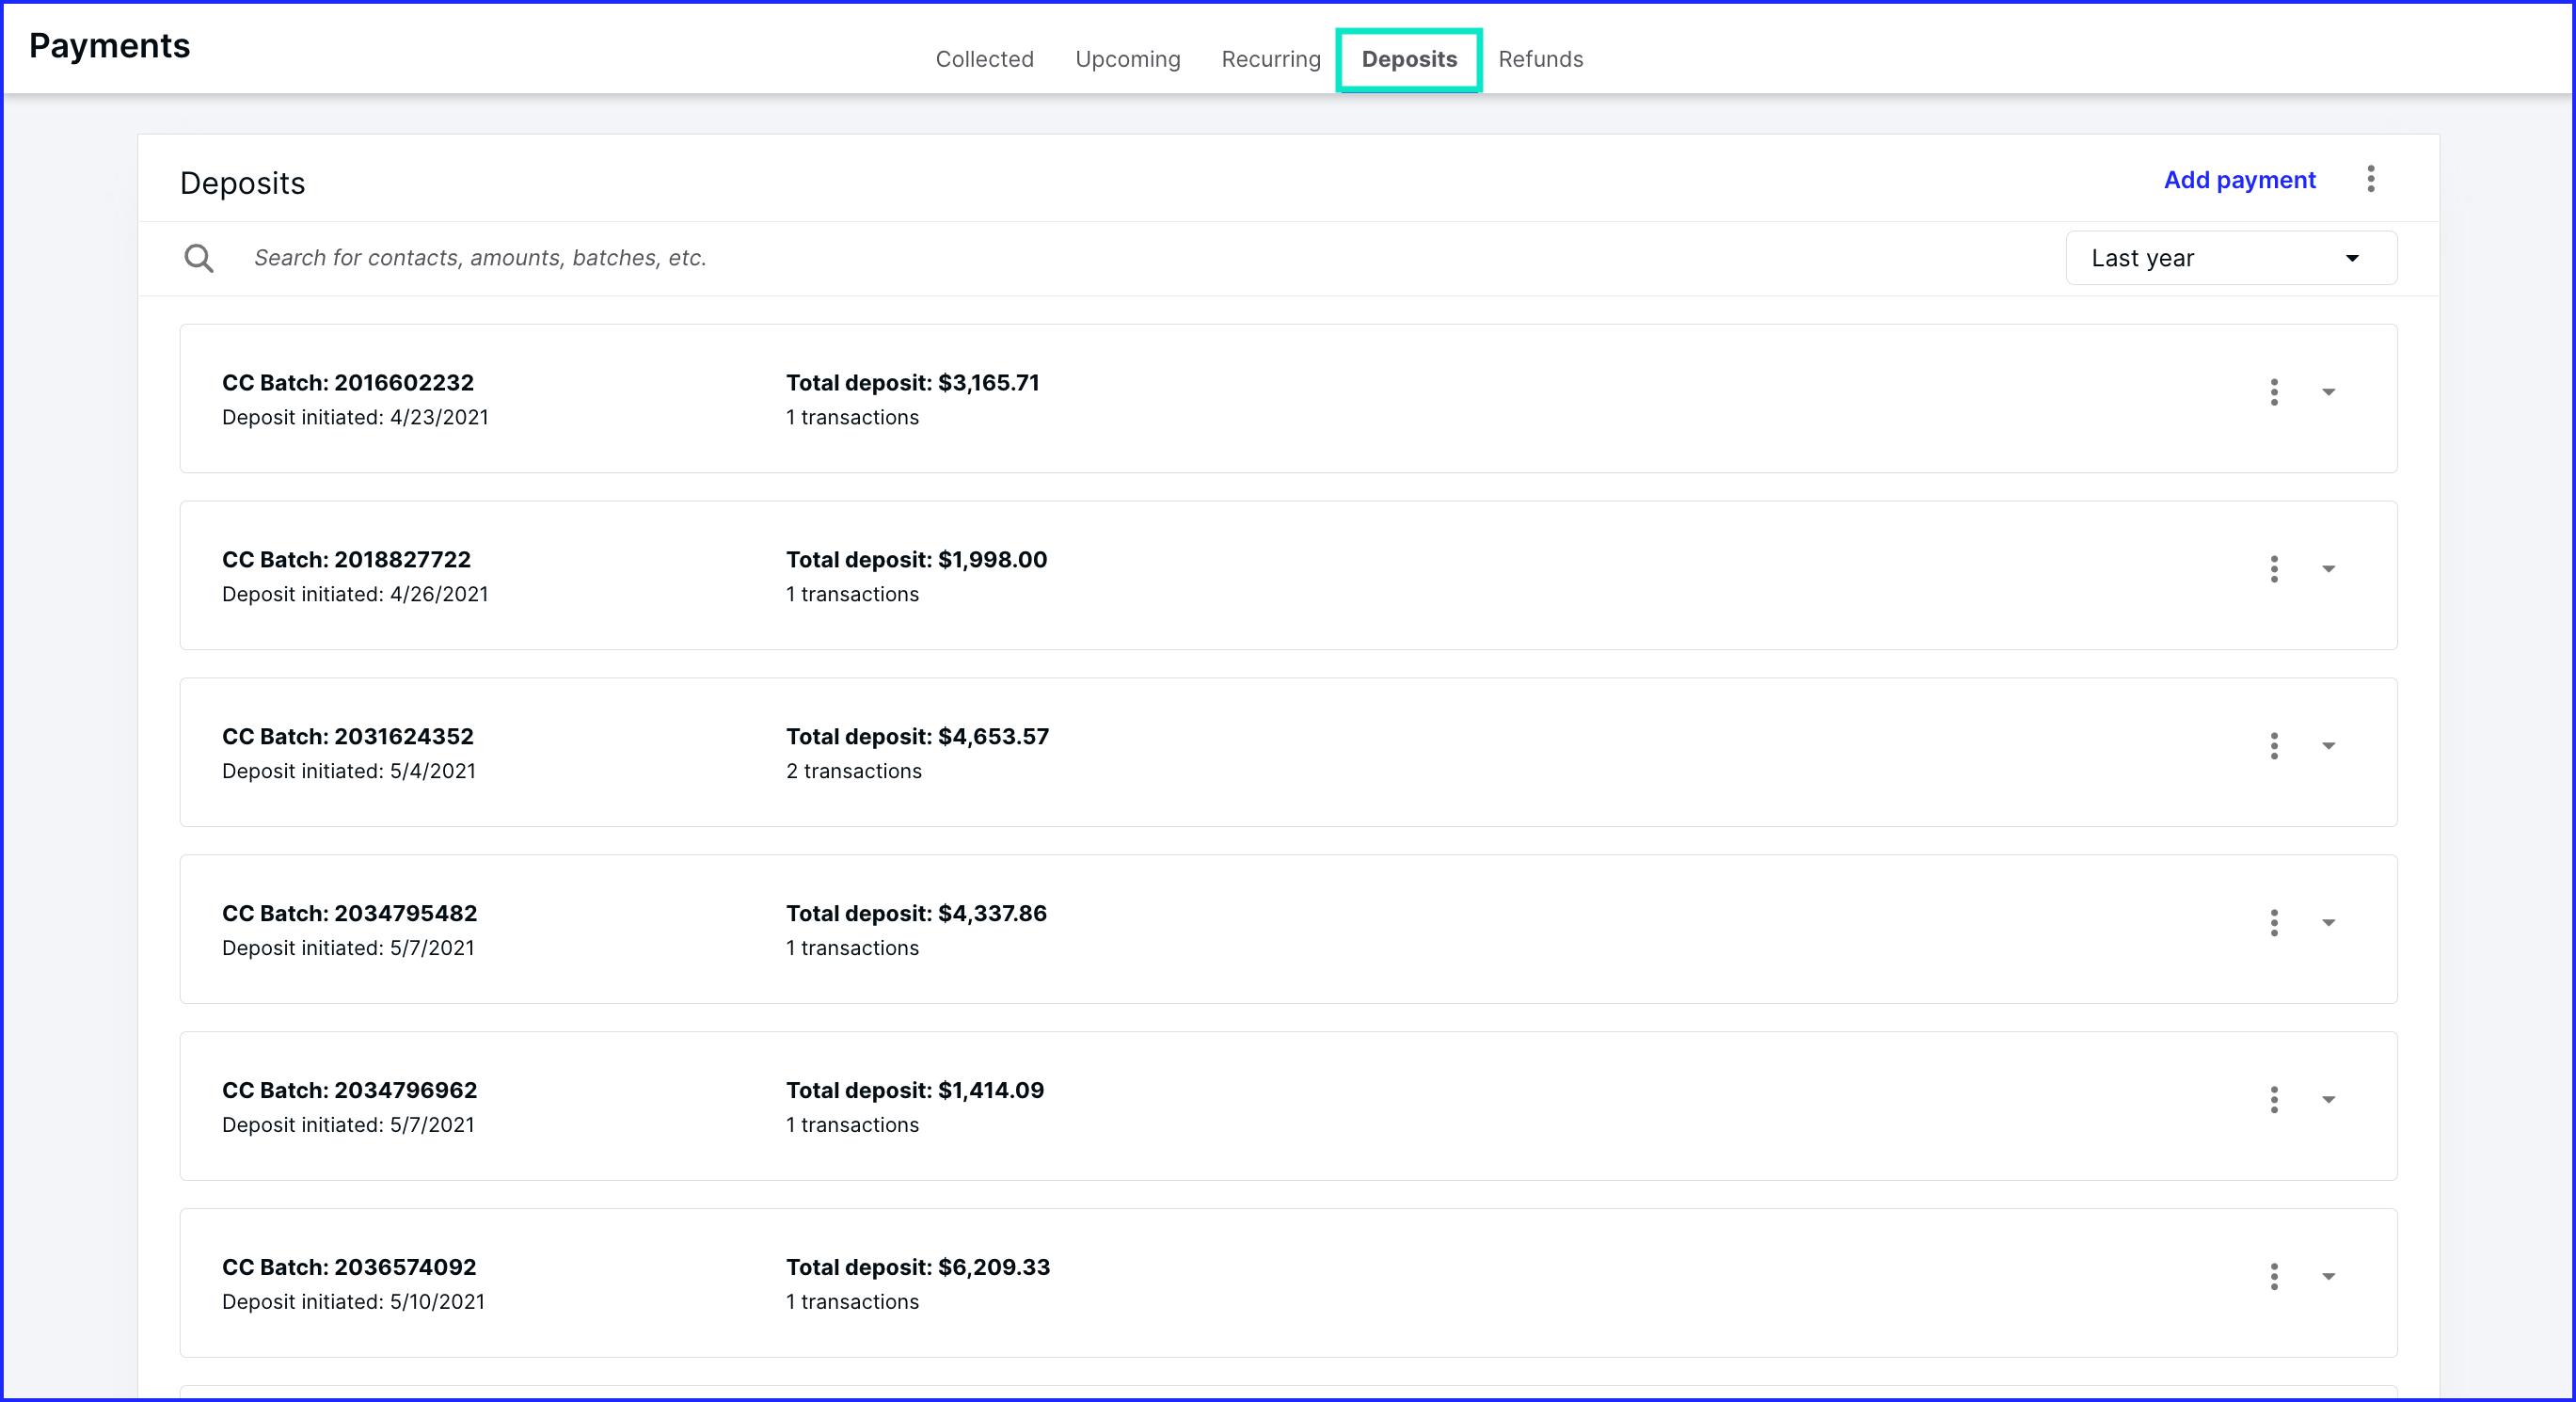Image resolution: width=2576 pixels, height=1402 pixels.
Task: Click the Payments page heading
Action: point(109,47)
